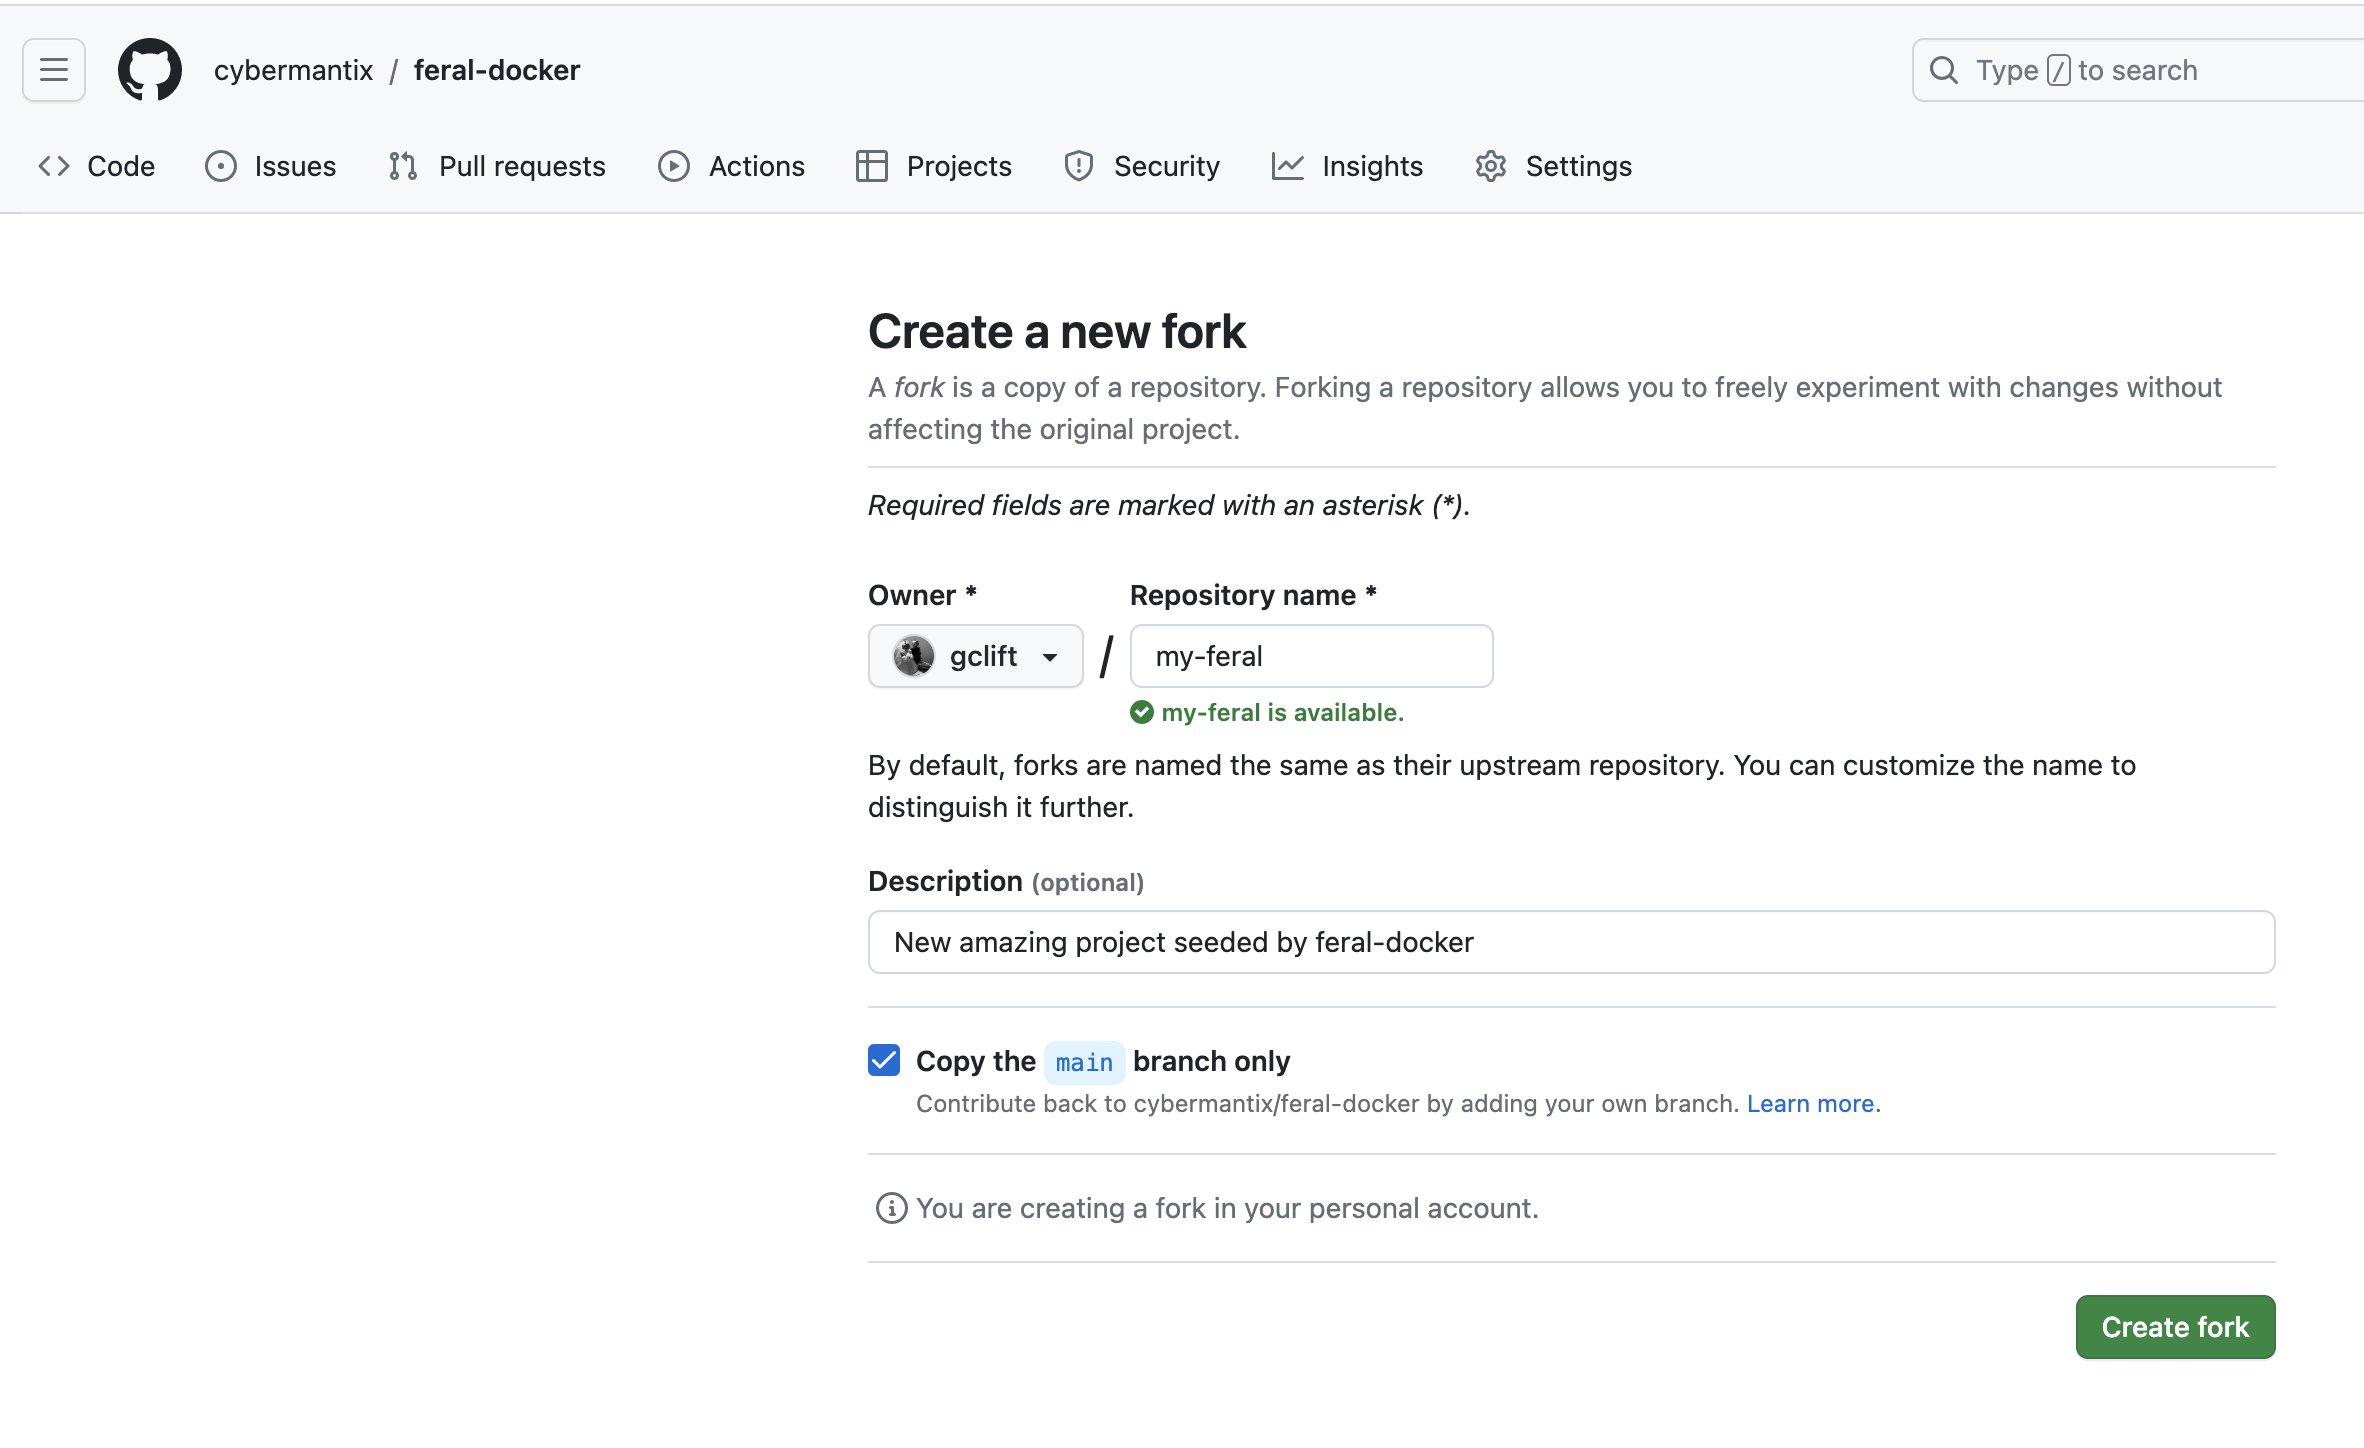Click the Projects table icon
Viewport: 2364px width, 1448px height.
click(x=871, y=166)
